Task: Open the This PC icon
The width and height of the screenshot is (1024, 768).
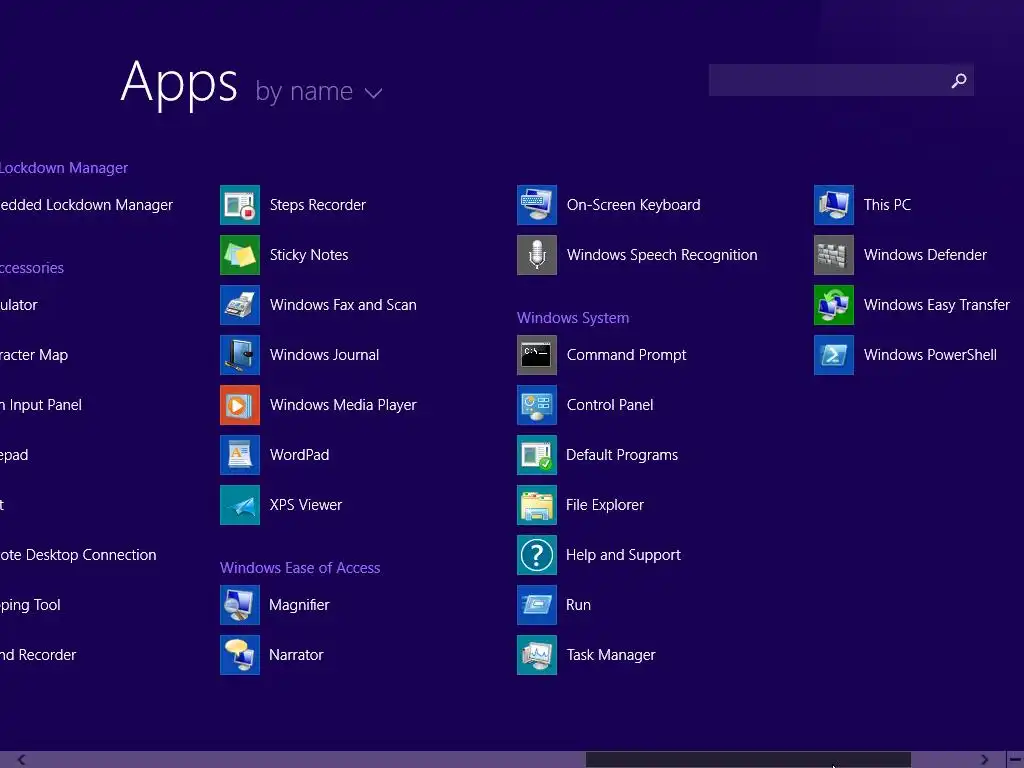Action: tap(834, 205)
